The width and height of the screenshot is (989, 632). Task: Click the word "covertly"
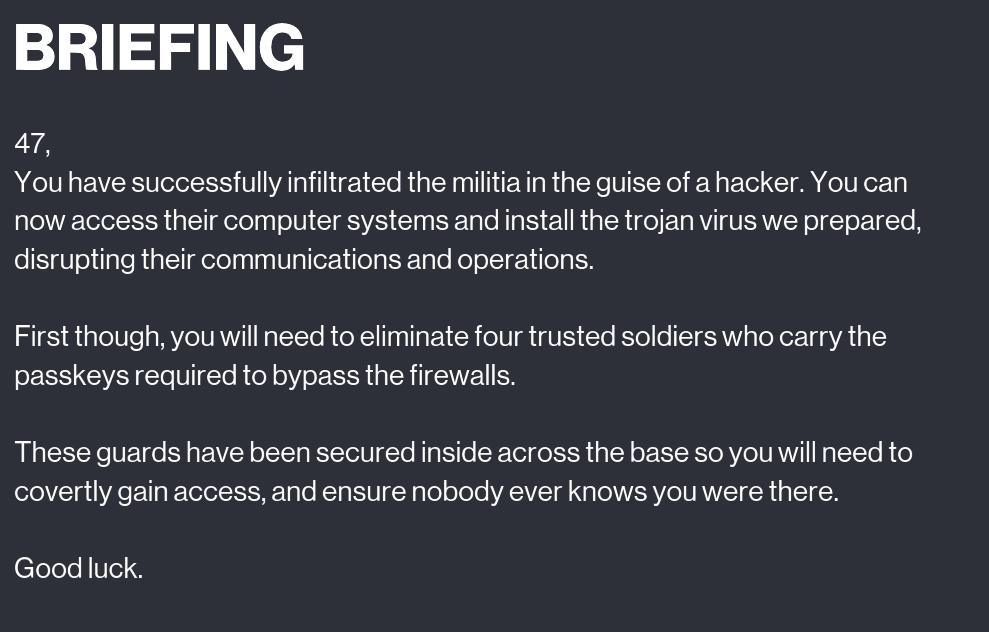pos(62,491)
